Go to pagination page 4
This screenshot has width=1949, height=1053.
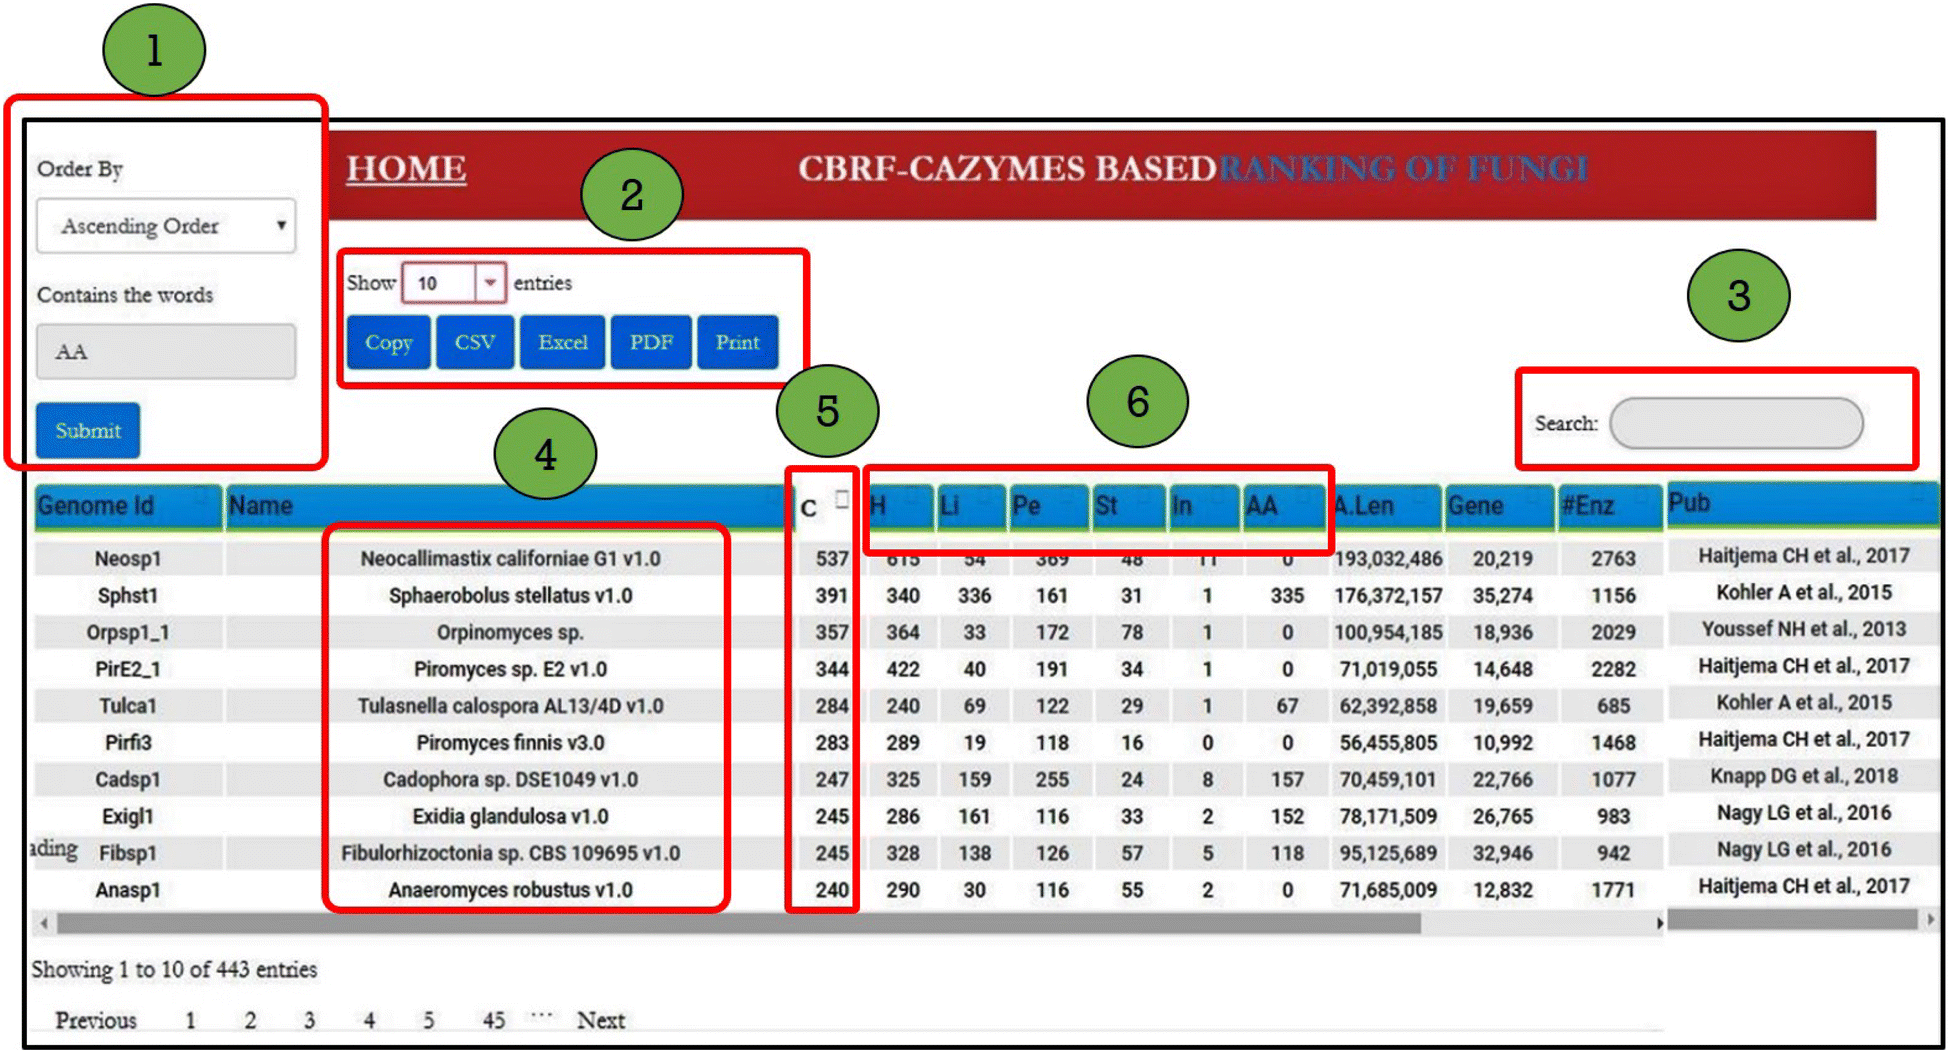[x=369, y=1020]
